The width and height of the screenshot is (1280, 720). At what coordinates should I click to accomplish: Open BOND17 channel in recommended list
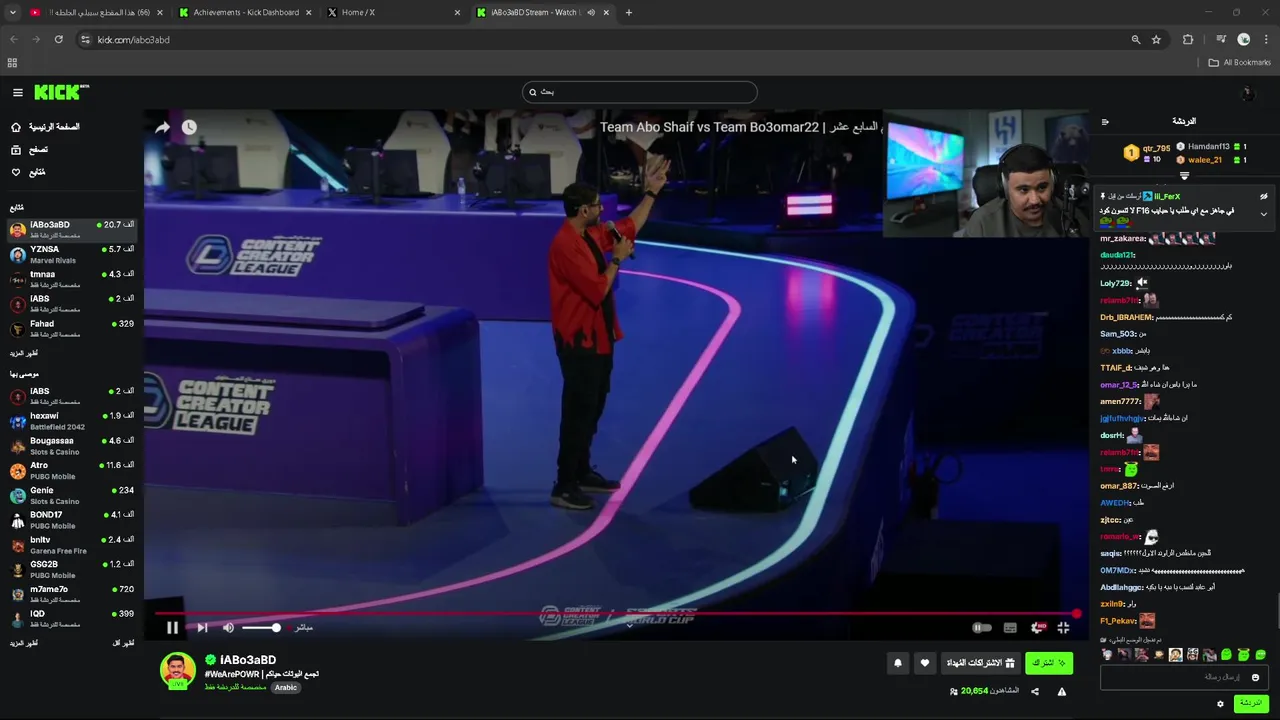point(70,520)
